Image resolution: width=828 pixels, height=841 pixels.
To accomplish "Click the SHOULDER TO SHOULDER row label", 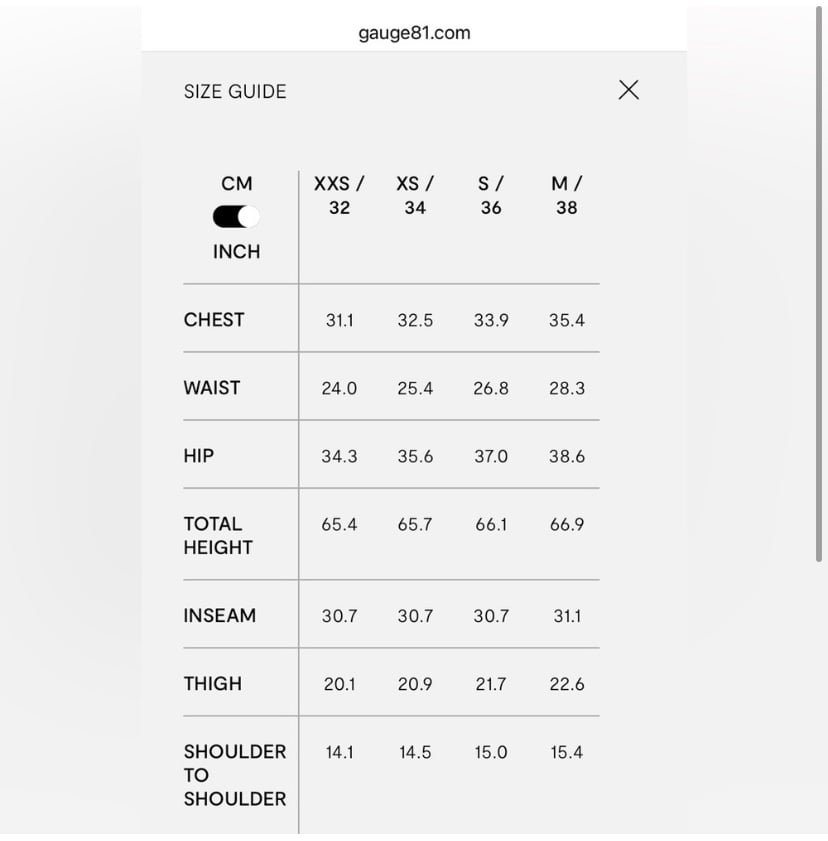I will pyautogui.click(x=235, y=775).
